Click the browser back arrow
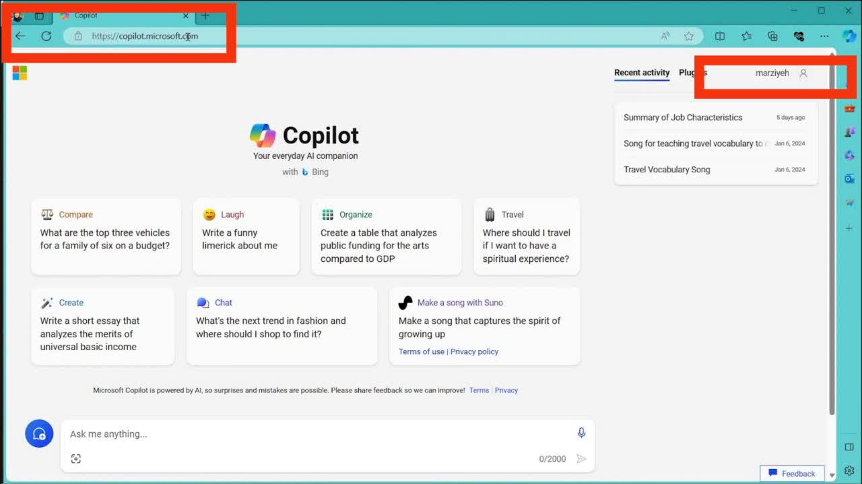 click(x=20, y=36)
